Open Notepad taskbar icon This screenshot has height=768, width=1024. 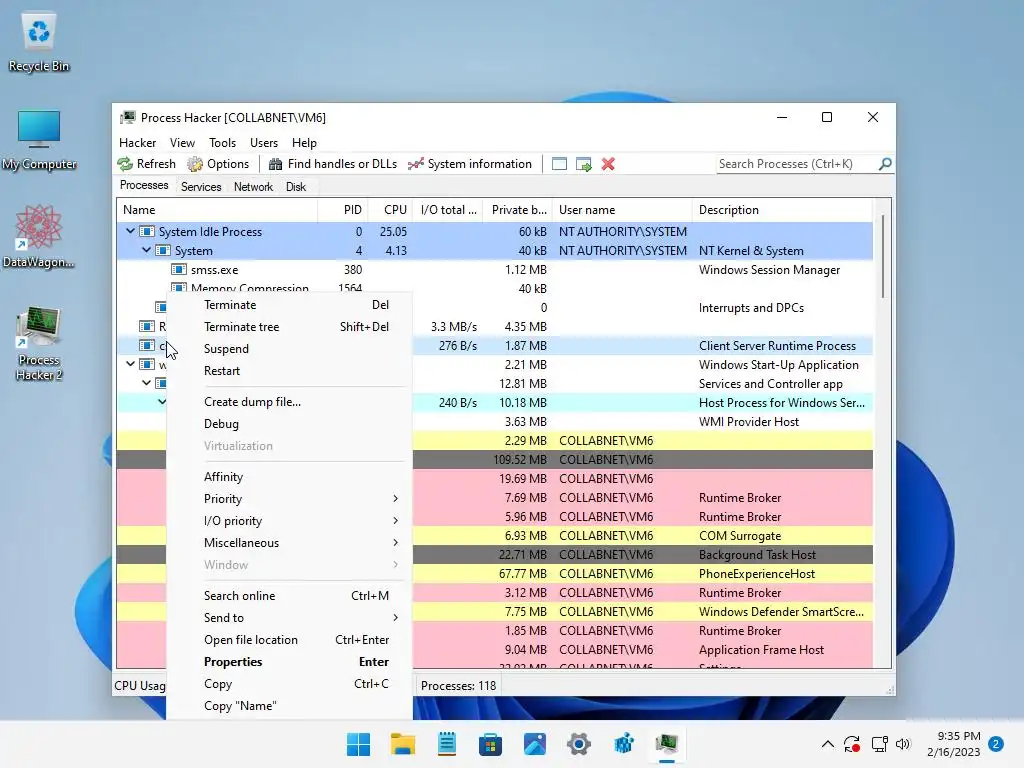point(447,744)
